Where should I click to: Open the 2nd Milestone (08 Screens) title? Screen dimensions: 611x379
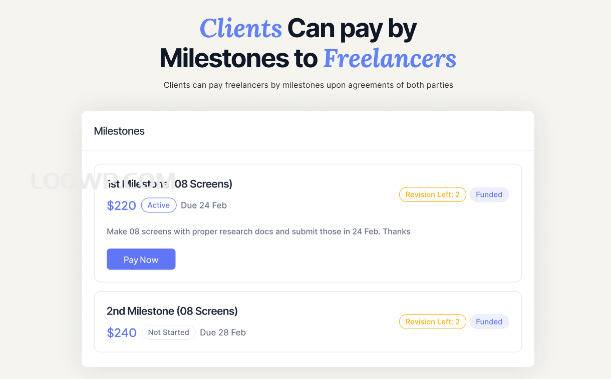pyautogui.click(x=172, y=311)
